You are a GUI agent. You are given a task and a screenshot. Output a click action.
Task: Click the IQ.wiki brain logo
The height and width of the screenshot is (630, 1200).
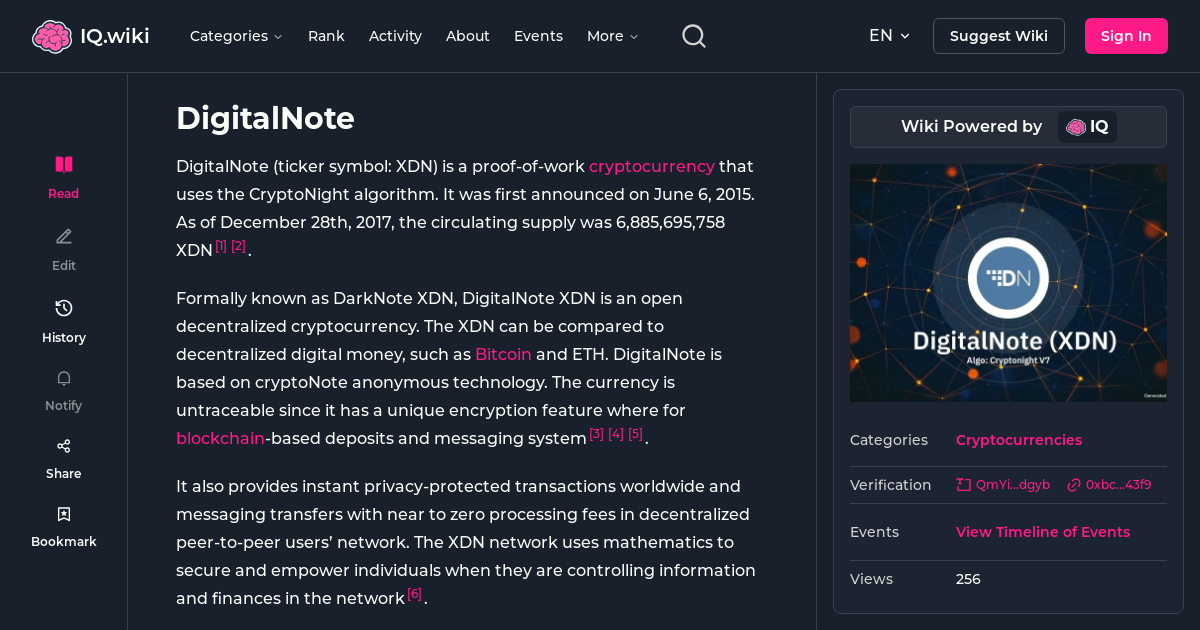(x=53, y=35)
